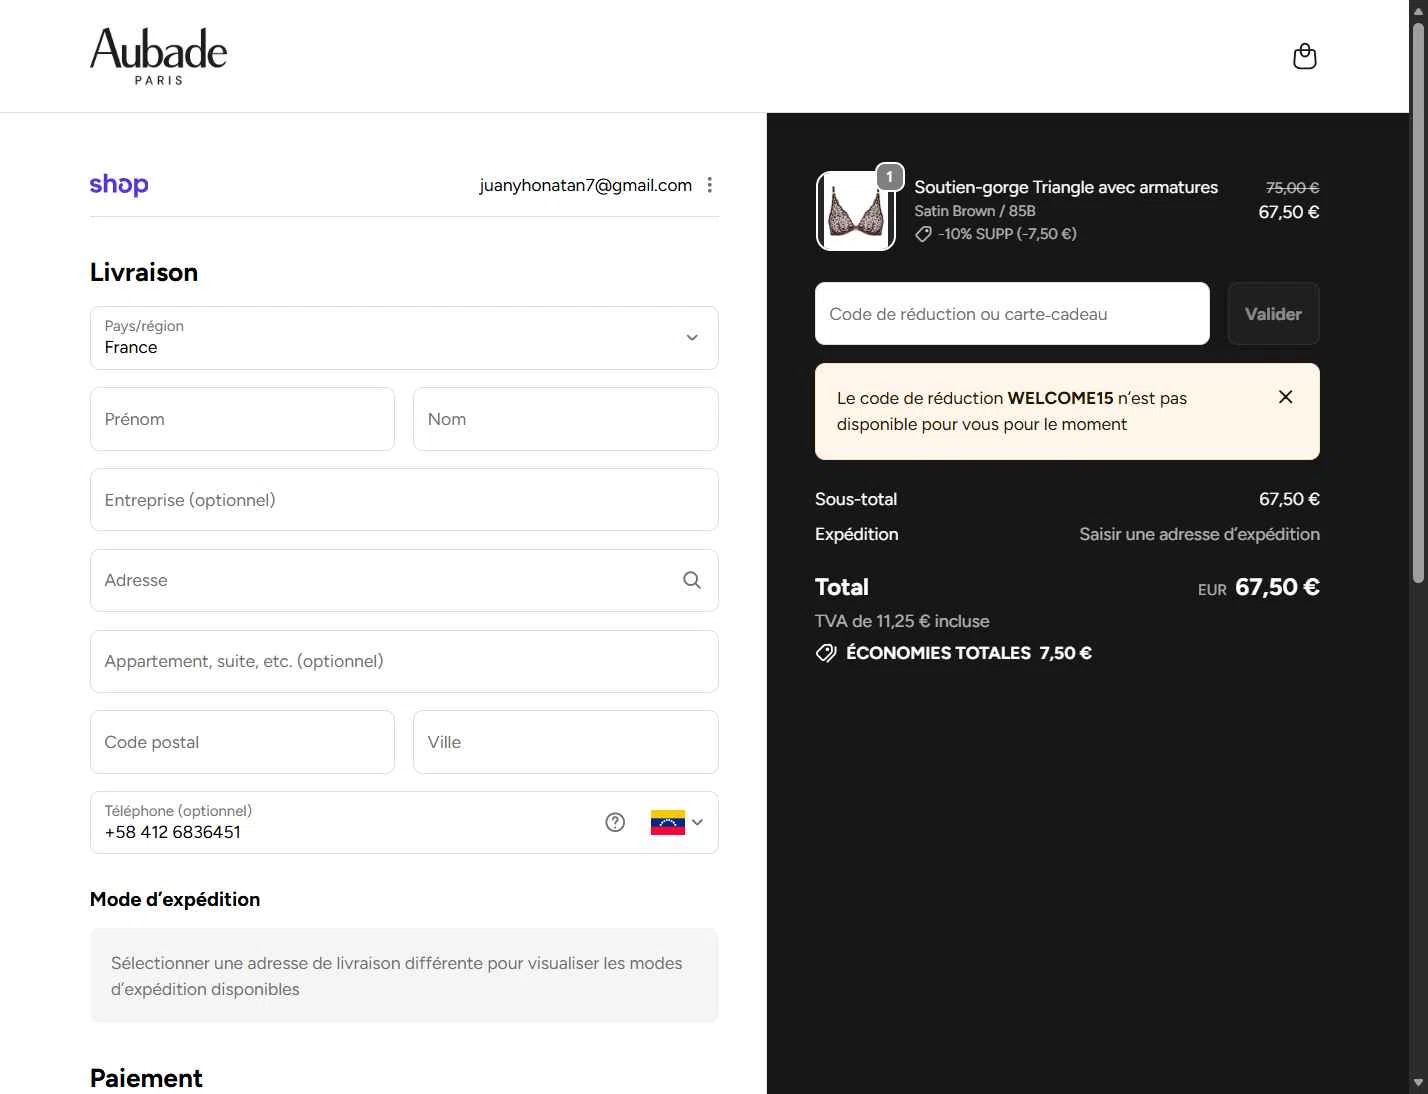Click the text Saisir une adresse d'expédition
1428x1094 pixels.
click(1199, 534)
